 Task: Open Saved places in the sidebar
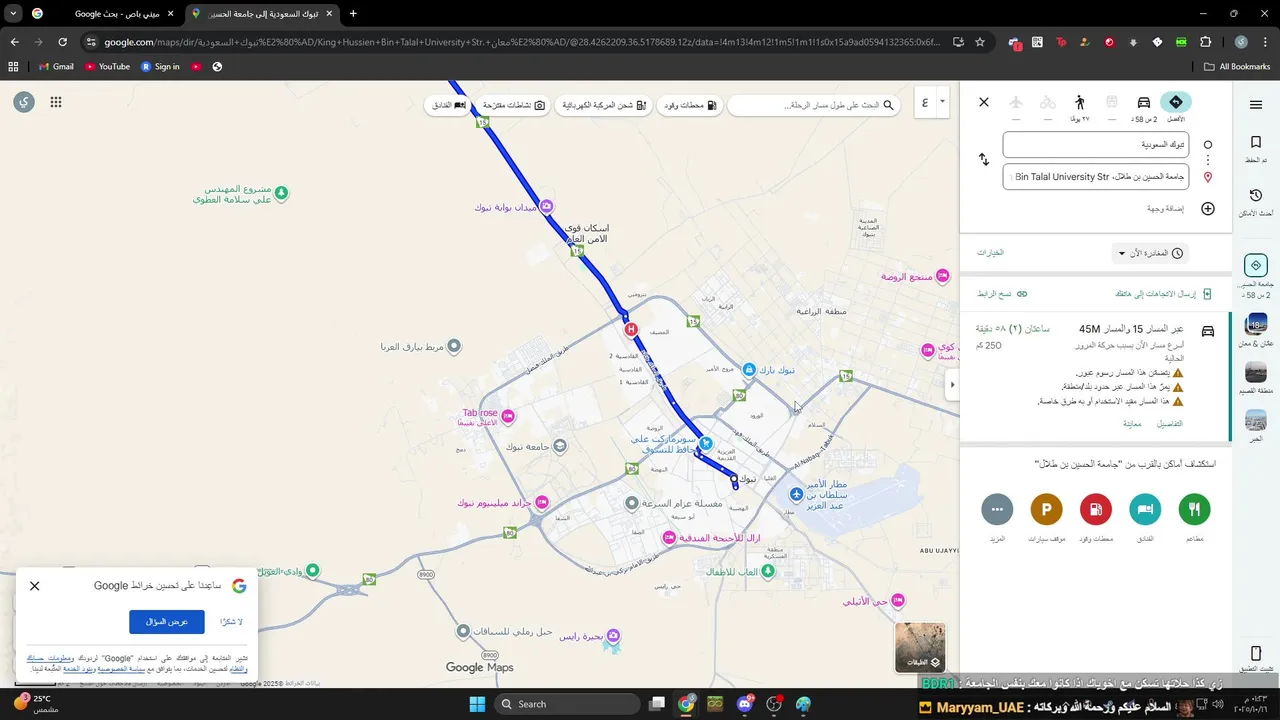point(1256,149)
